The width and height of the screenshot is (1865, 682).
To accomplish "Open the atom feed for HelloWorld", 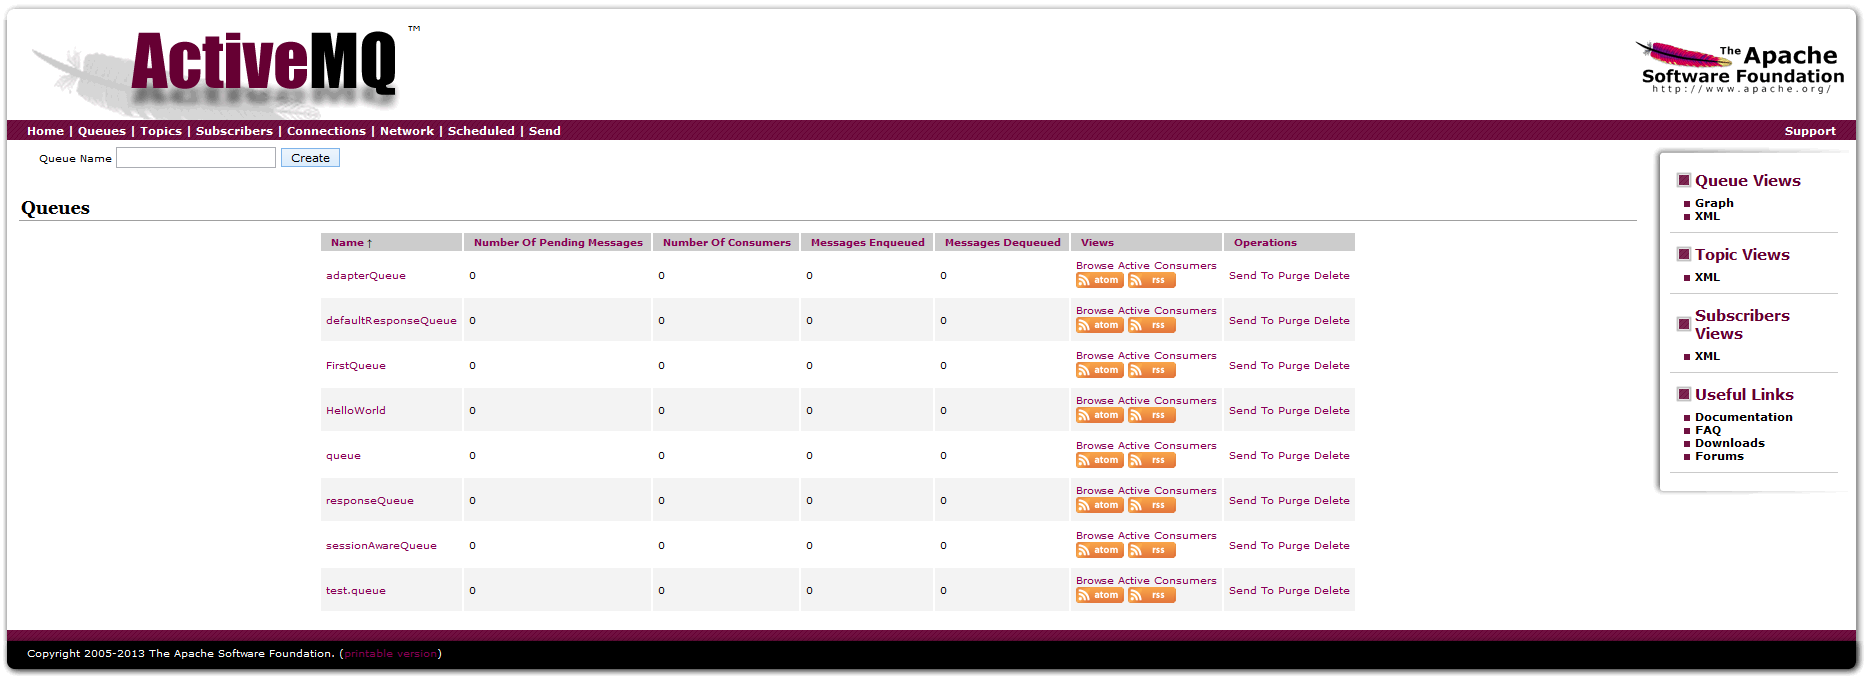I will coord(1099,416).
